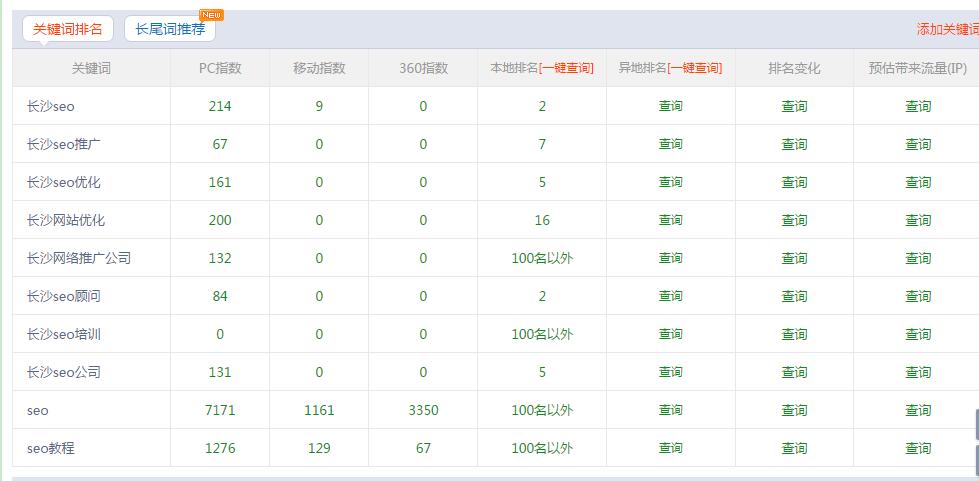The height and width of the screenshot is (481, 979).
Task: Query 排名变化 for the 长沙网络推广公司 row
Action: click(x=794, y=258)
